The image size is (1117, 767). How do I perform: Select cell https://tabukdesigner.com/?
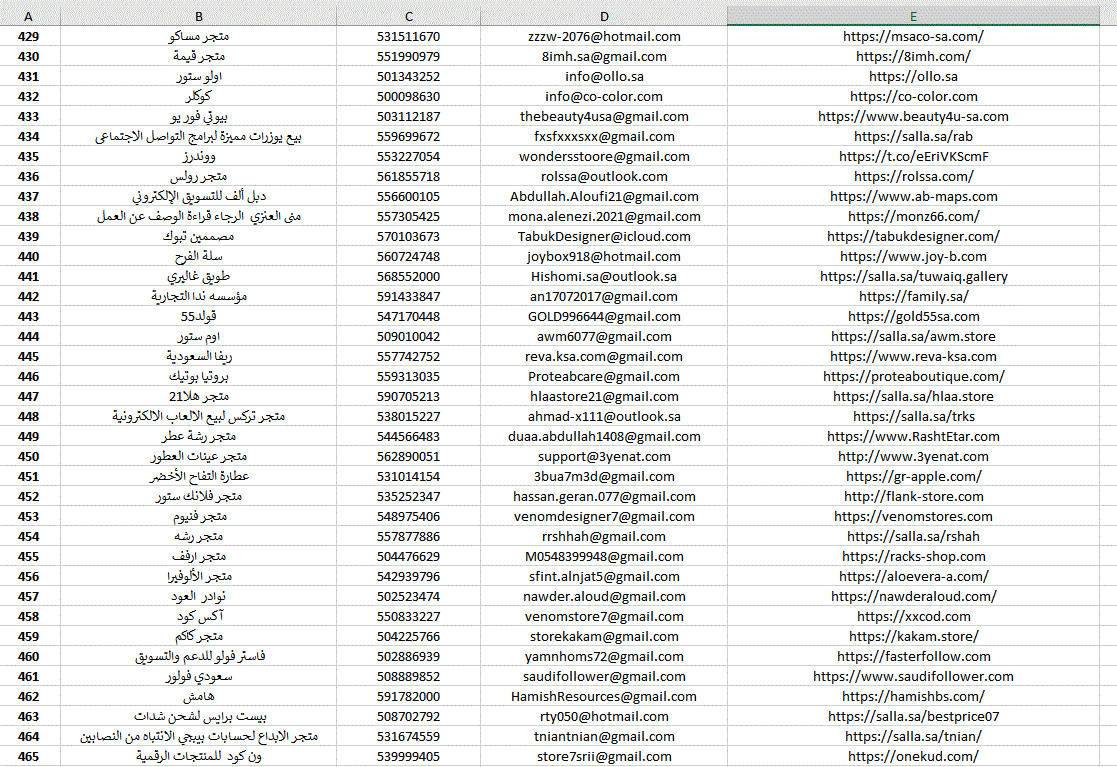[x=913, y=236]
